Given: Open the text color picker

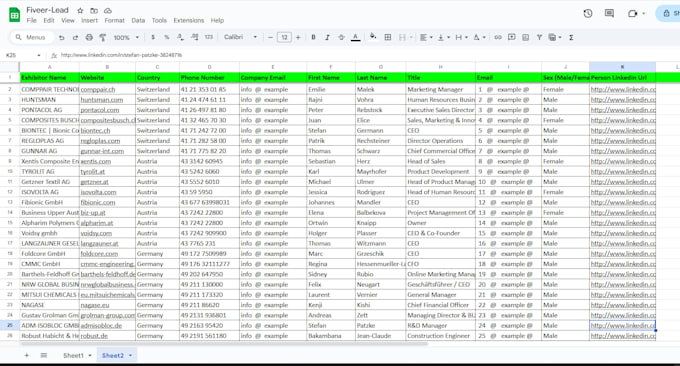Looking at the screenshot, I should click(x=356, y=38).
